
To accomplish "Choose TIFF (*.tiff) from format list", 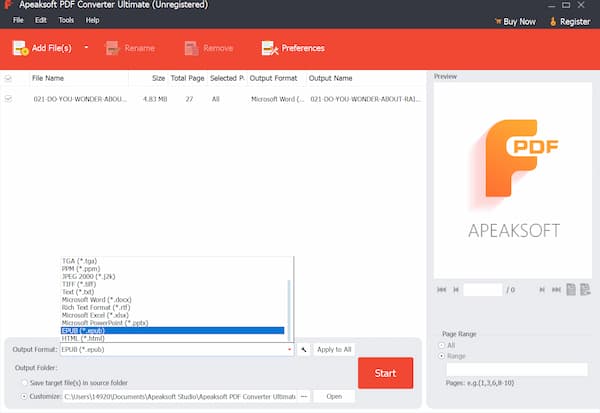I will 173,284.
